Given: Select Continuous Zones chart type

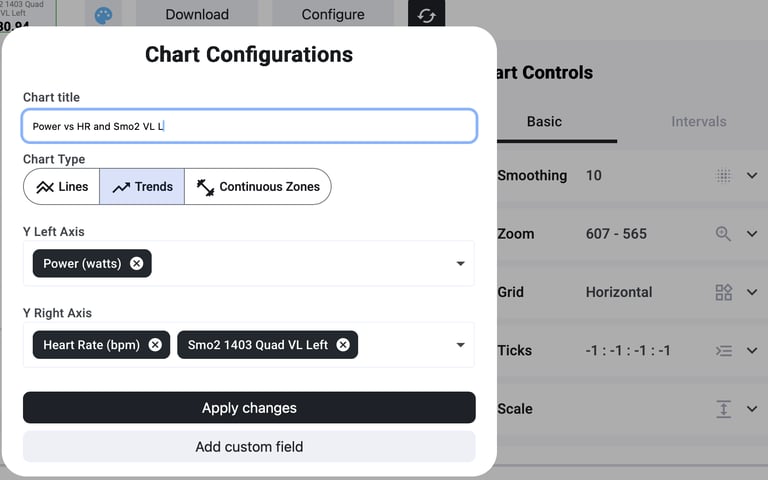Looking at the screenshot, I should 257,187.
